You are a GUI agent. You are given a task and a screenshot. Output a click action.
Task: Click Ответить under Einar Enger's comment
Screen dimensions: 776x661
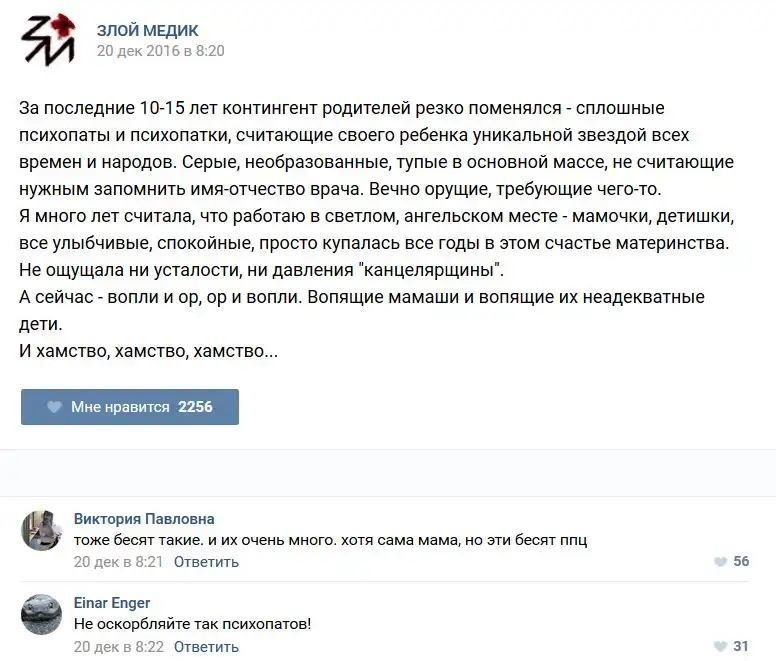[x=206, y=646]
